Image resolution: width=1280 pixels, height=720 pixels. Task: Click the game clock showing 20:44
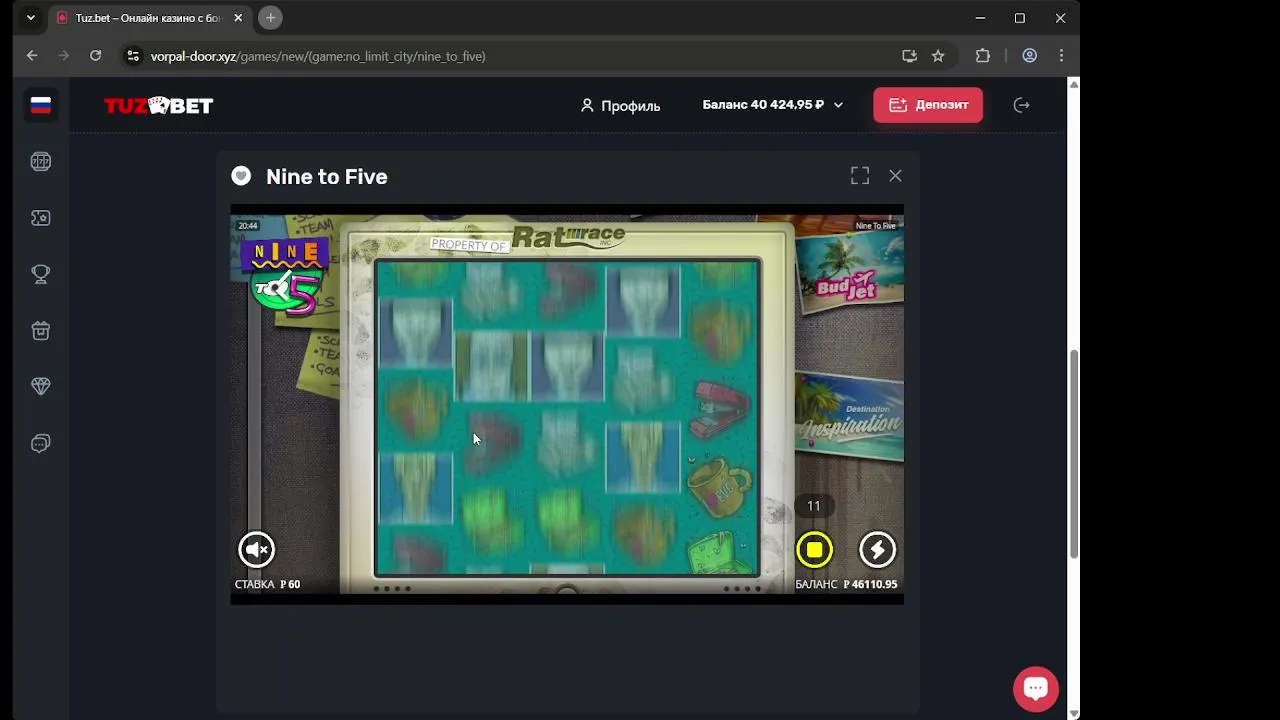[x=248, y=226]
